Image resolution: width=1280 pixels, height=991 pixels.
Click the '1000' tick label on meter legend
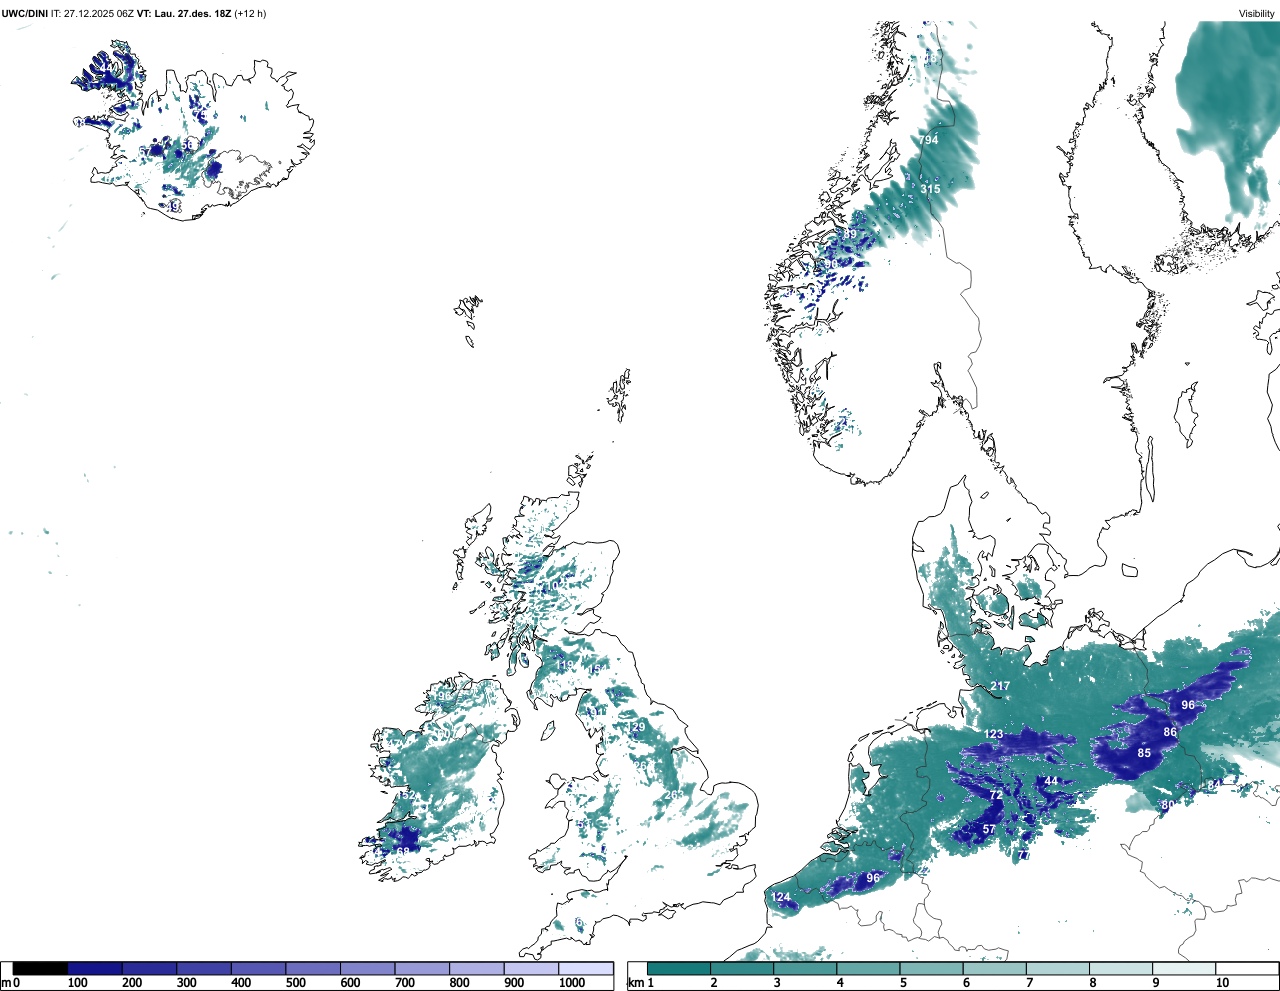[x=572, y=984]
